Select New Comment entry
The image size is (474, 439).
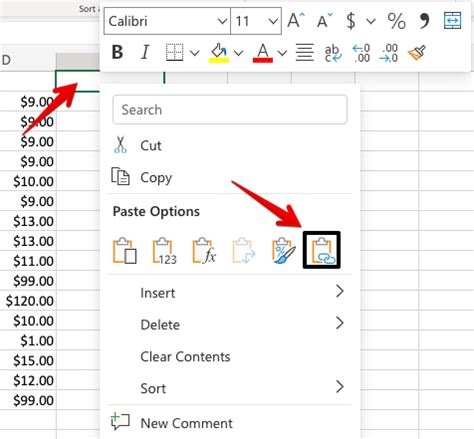pos(229,423)
